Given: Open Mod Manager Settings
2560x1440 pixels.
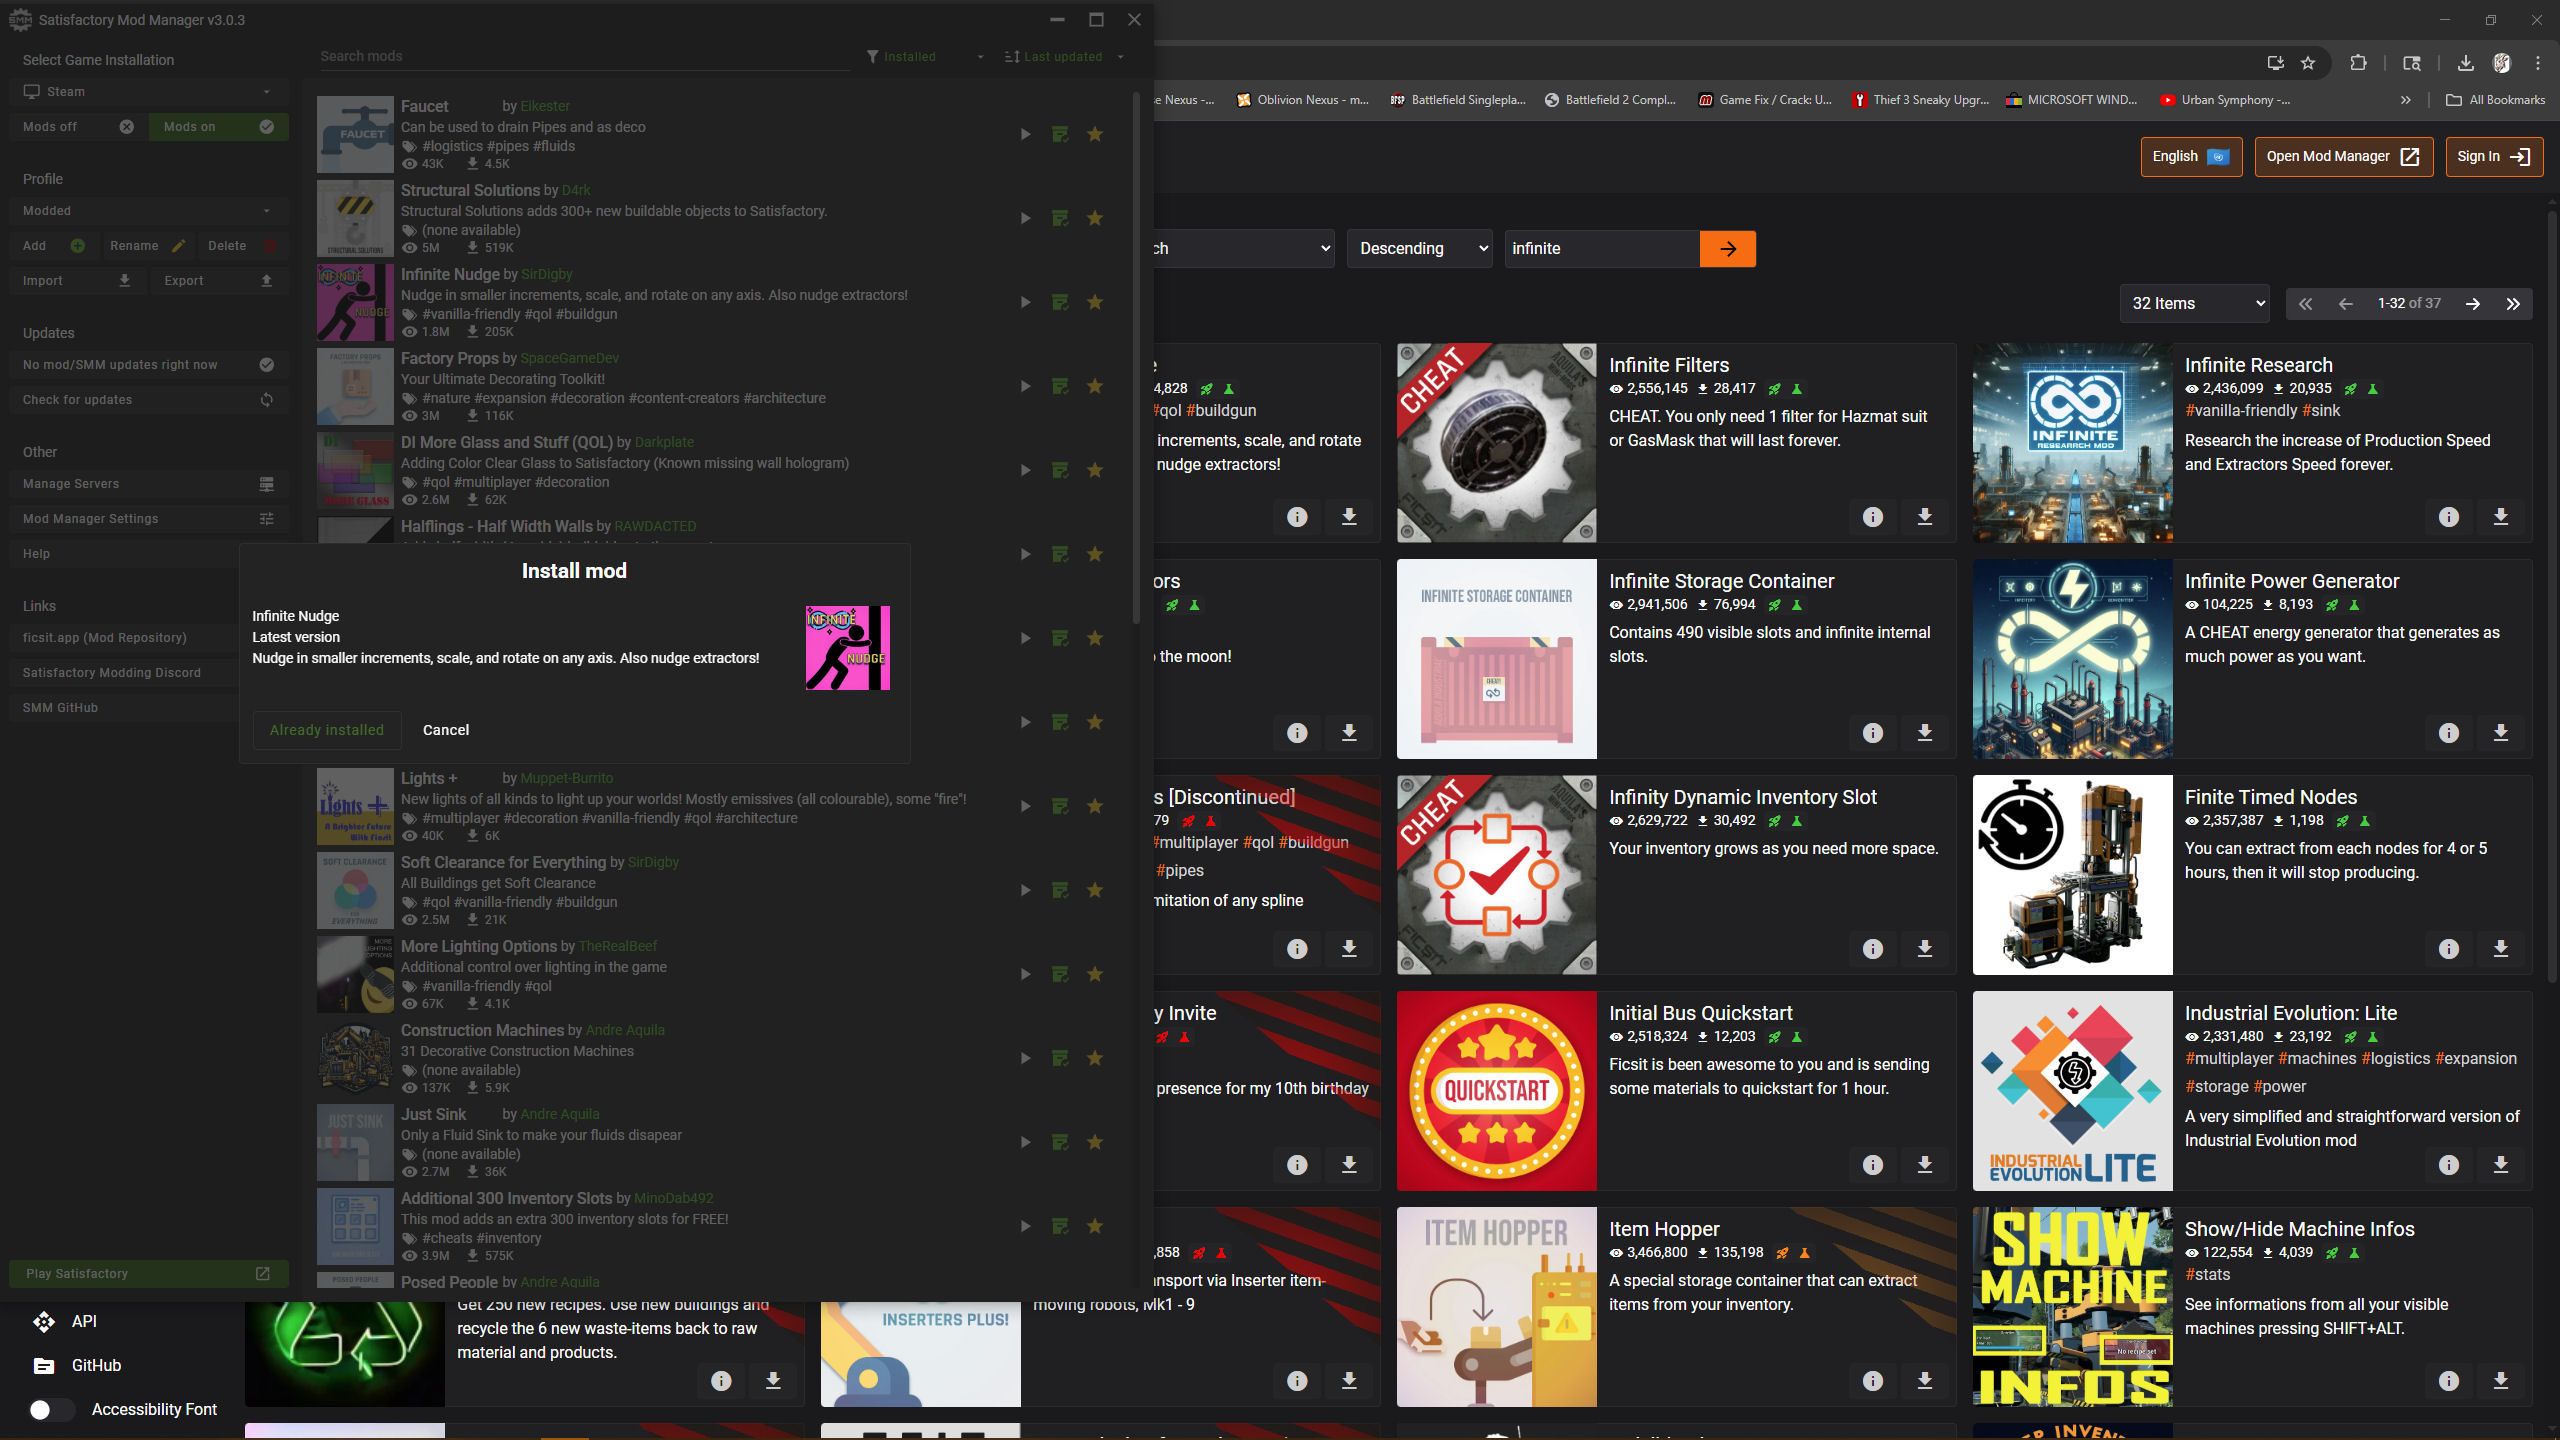Looking at the screenshot, I should tap(149, 519).
